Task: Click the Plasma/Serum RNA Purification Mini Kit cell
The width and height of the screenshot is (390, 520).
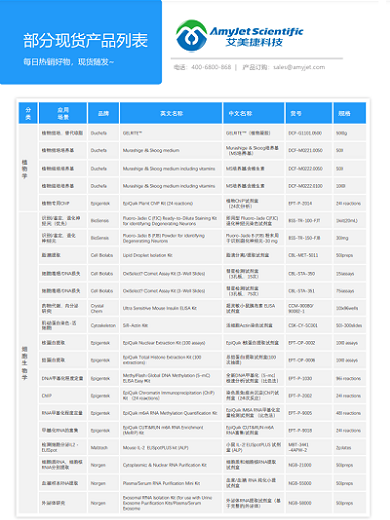Action: [x=171, y=483]
